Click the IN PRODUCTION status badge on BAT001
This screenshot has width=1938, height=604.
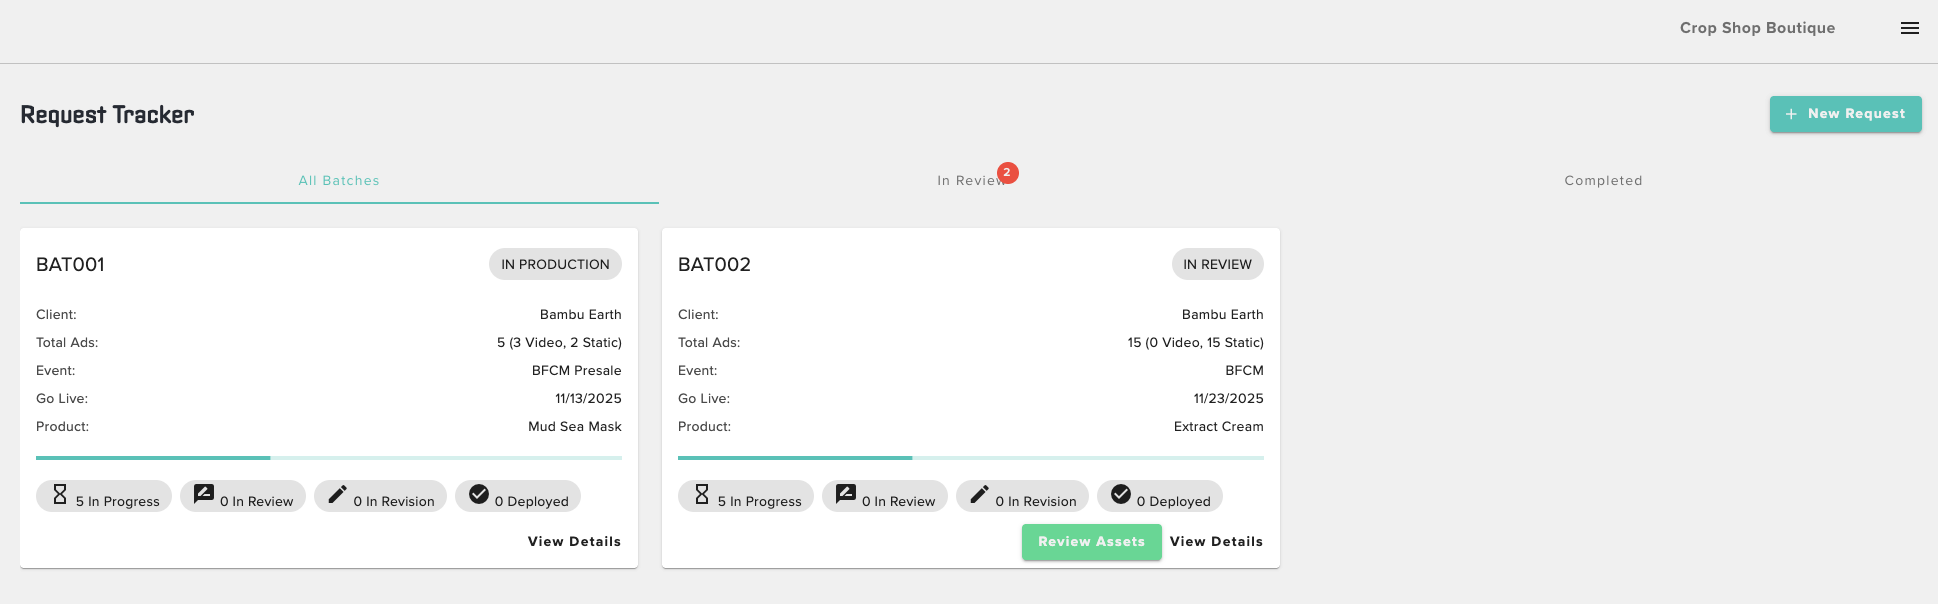555,264
